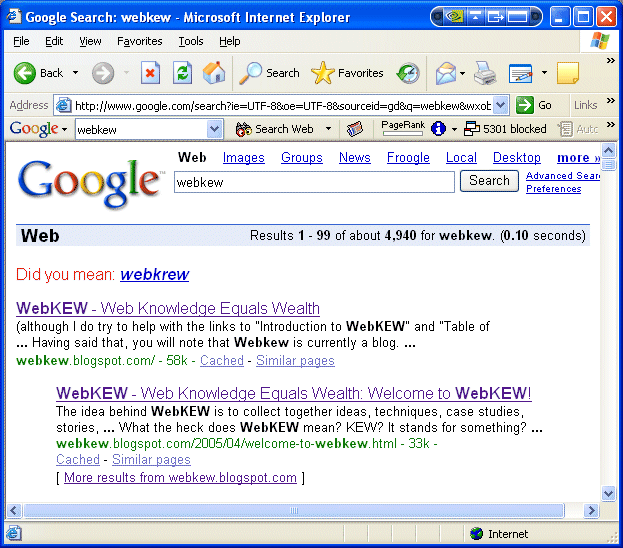Open the PageRank info dropdown arrow
This screenshot has width=623, height=548.
coord(454,129)
